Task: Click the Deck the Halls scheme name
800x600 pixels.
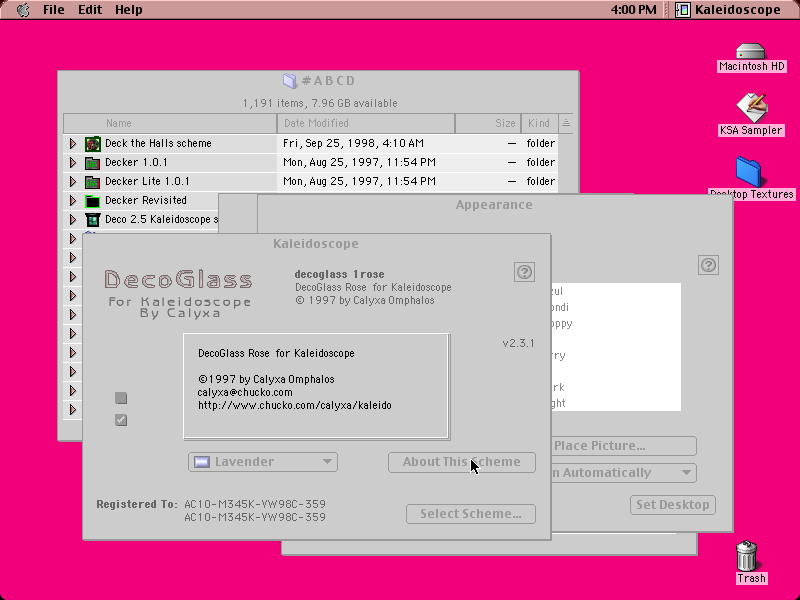Action: [x=158, y=143]
